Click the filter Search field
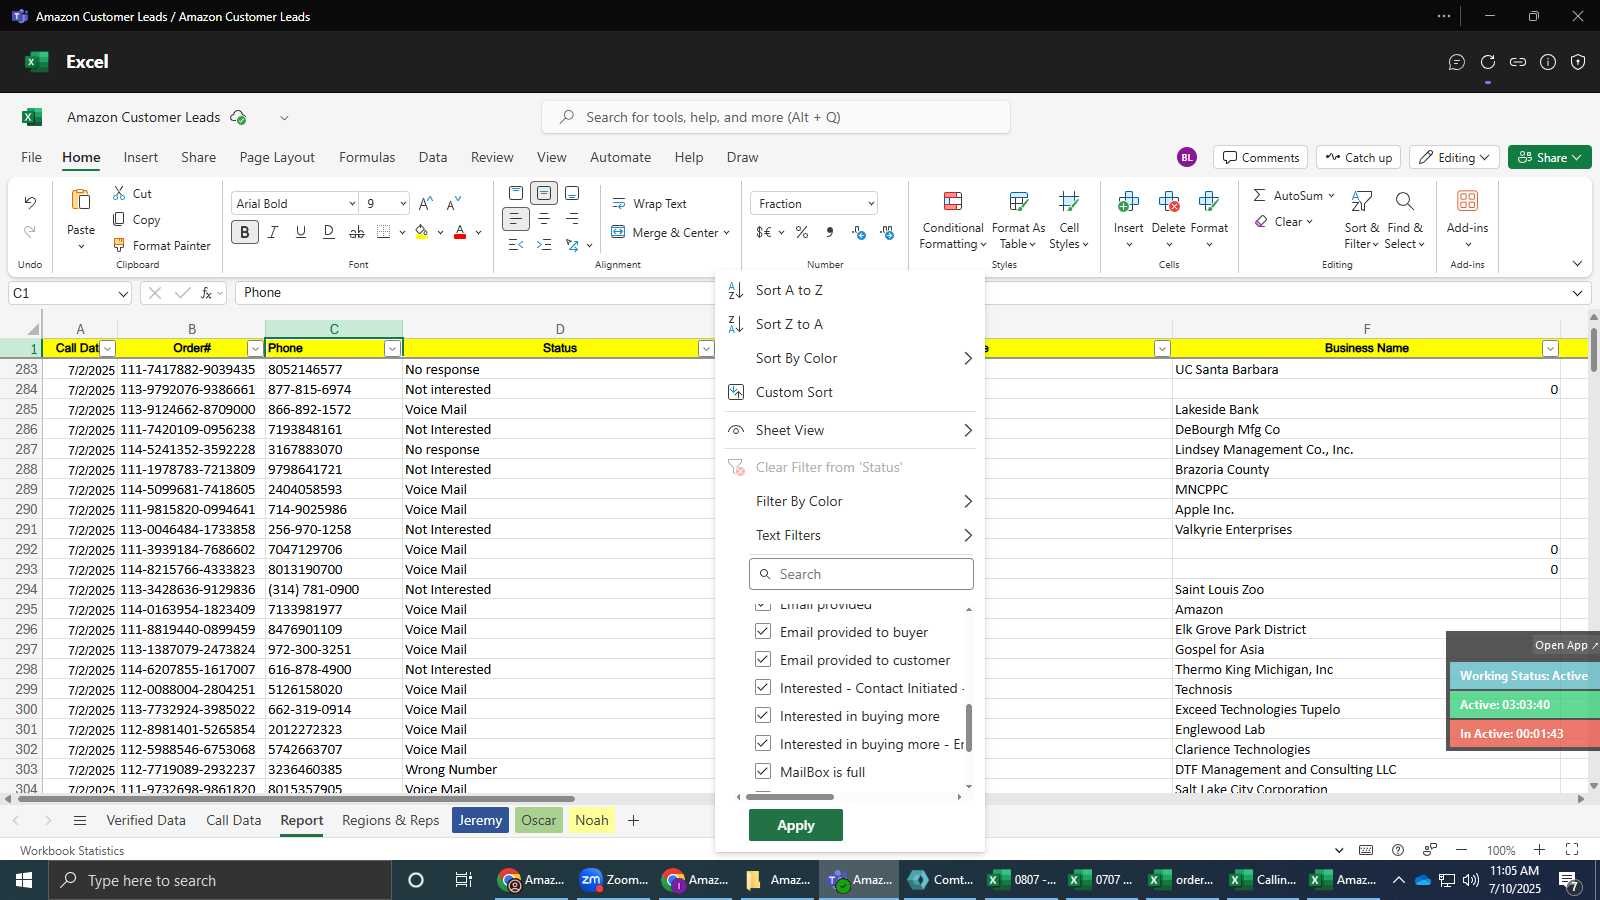The width and height of the screenshot is (1600, 900). pyautogui.click(x=861, y=574)
